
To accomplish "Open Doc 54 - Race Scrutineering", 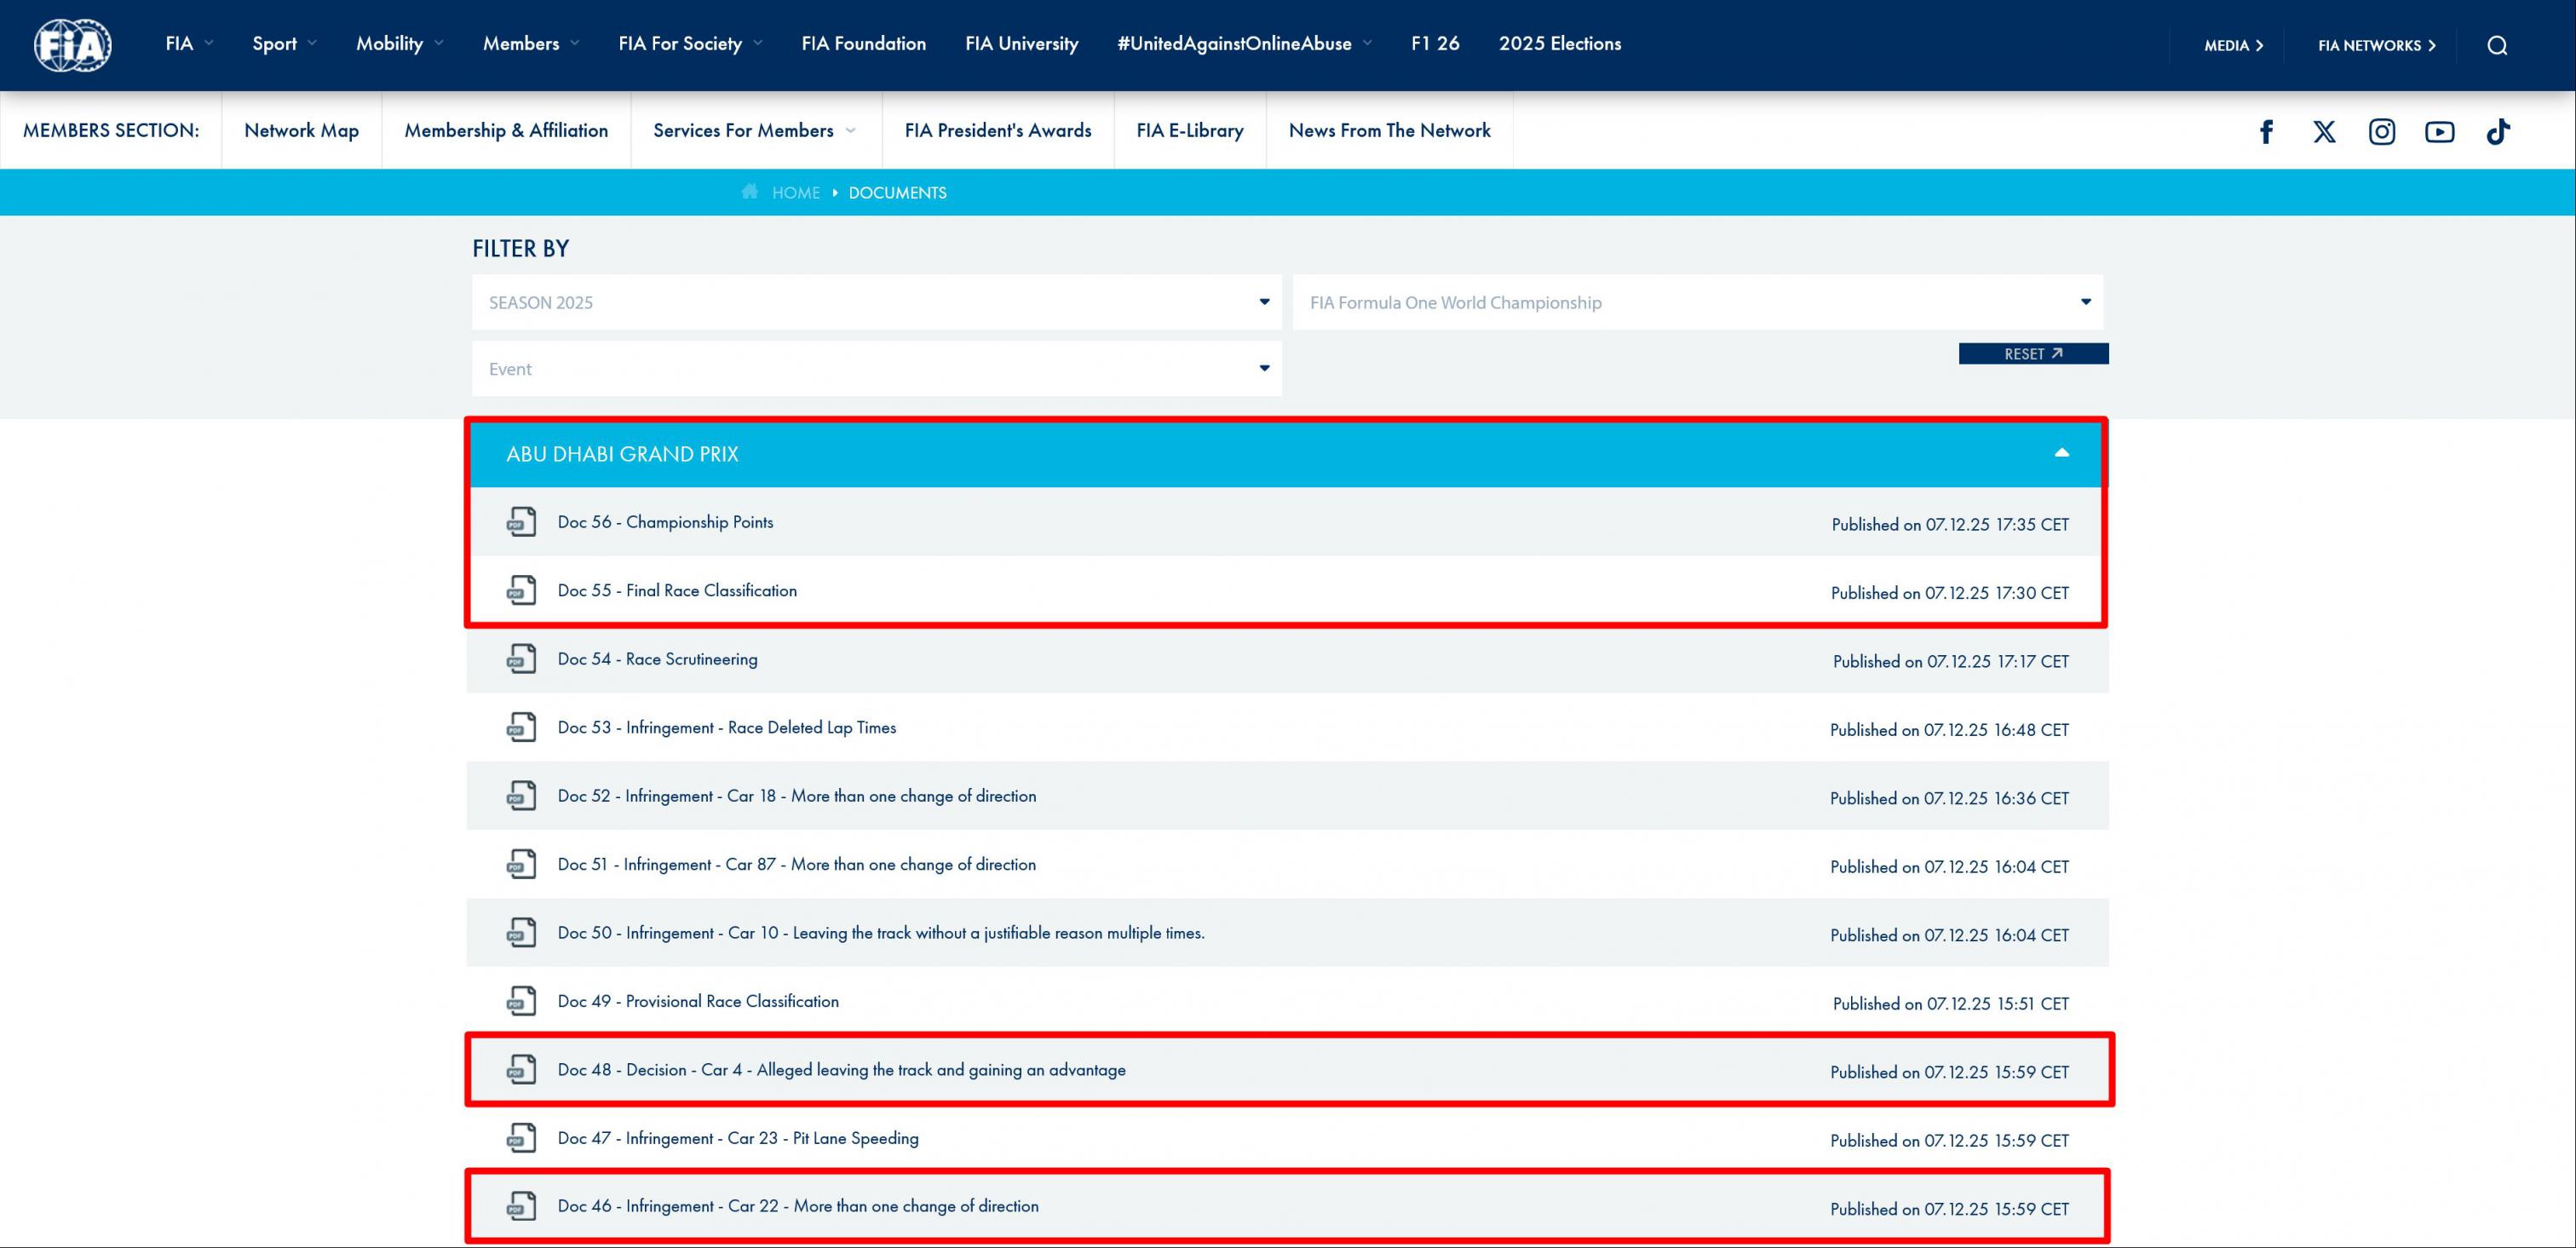I will pos(657,659).
